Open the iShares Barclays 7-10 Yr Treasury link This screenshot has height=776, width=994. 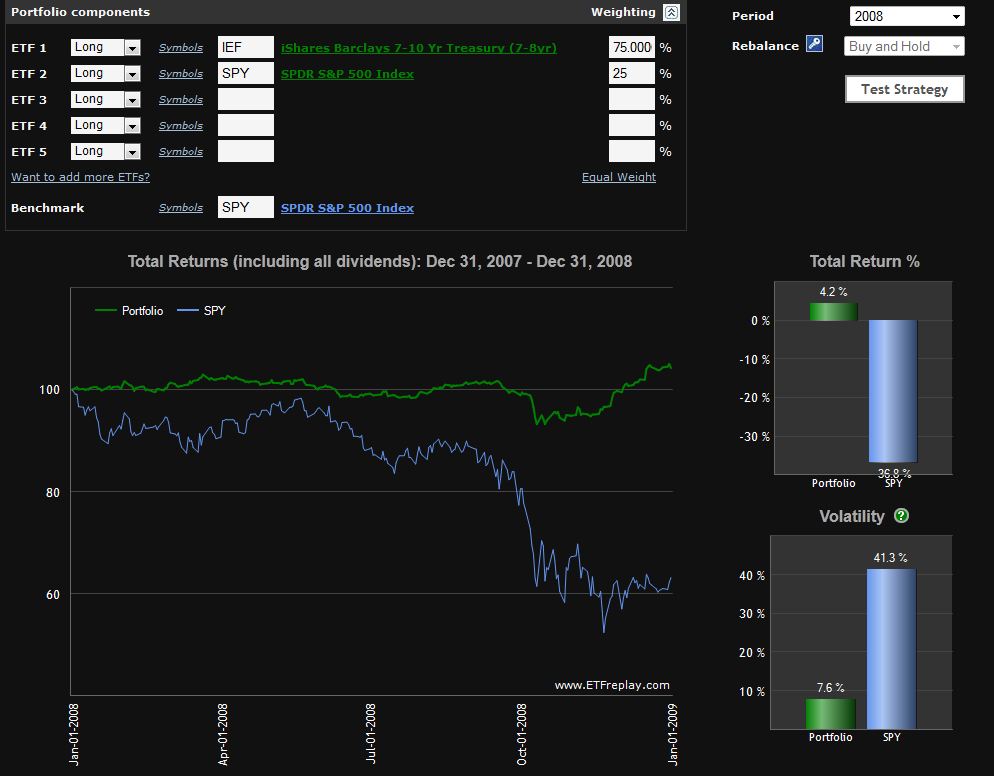[419, 48]
